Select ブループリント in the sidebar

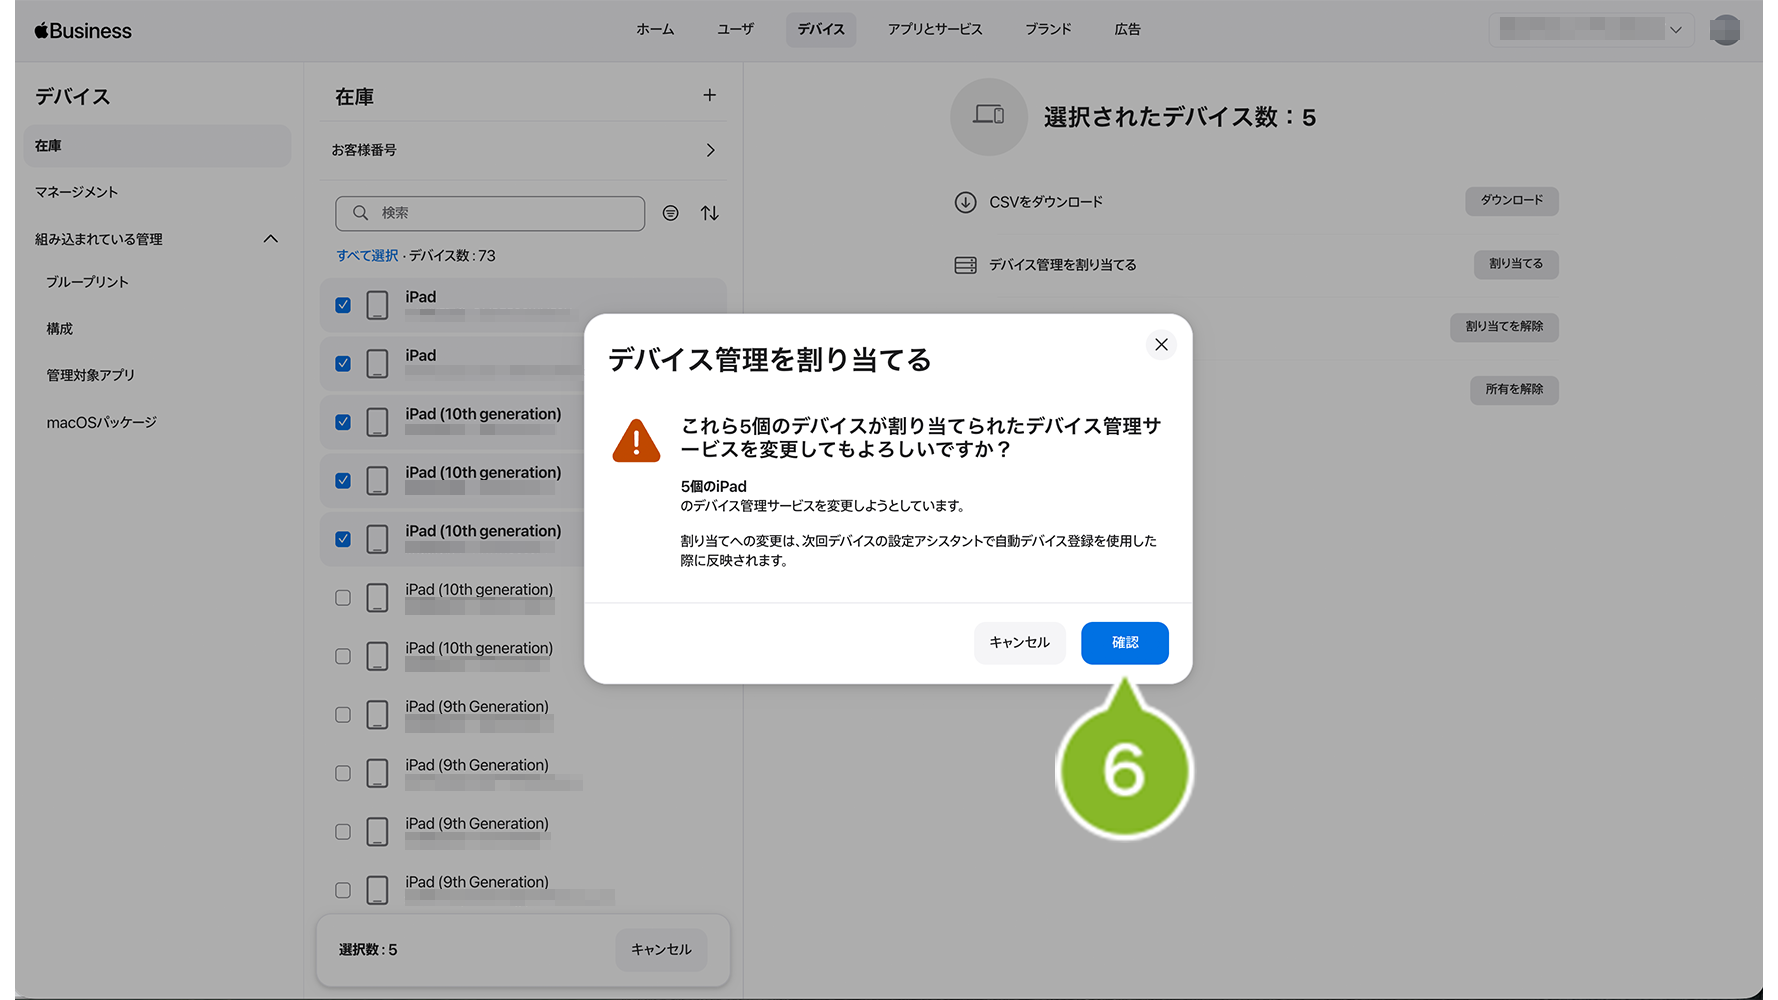87,282
